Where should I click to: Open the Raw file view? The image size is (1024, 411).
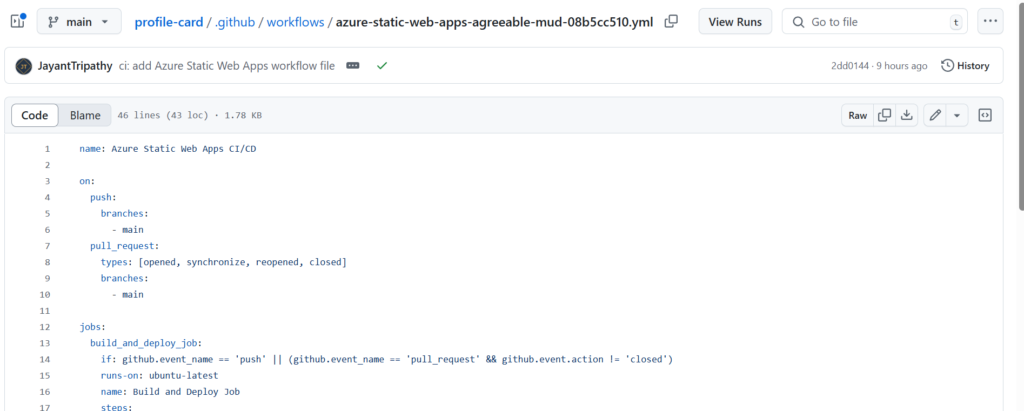click(857, 116)
